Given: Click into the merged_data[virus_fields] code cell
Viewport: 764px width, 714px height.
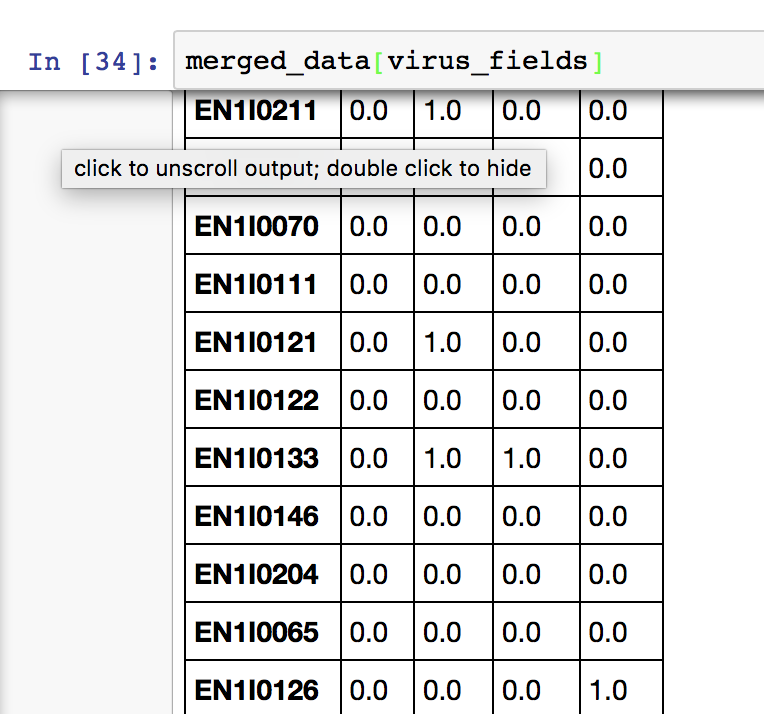Looking at the screenshot, I should (x=469, y=61).
